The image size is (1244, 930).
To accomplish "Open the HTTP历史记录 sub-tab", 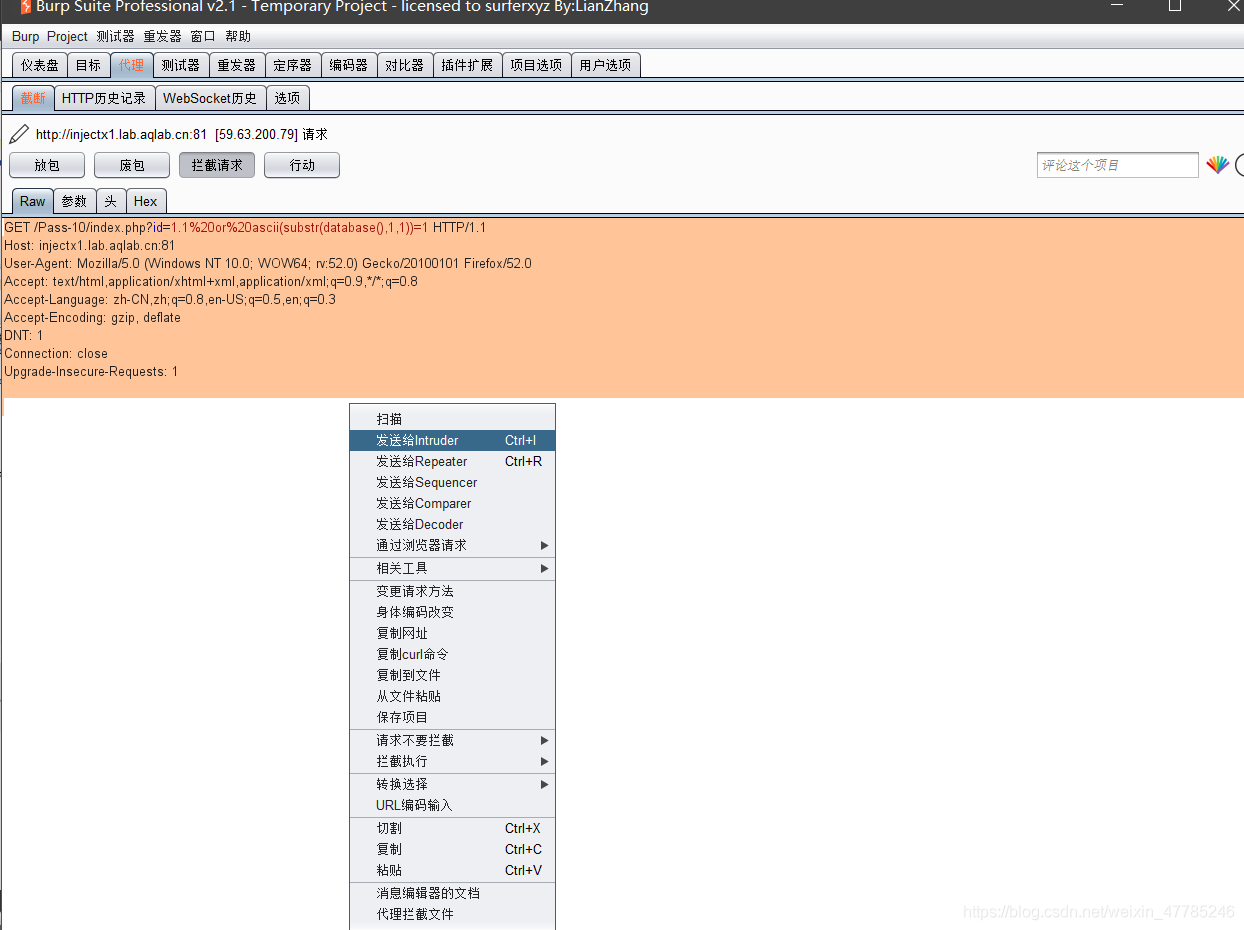I will (104, 98).
